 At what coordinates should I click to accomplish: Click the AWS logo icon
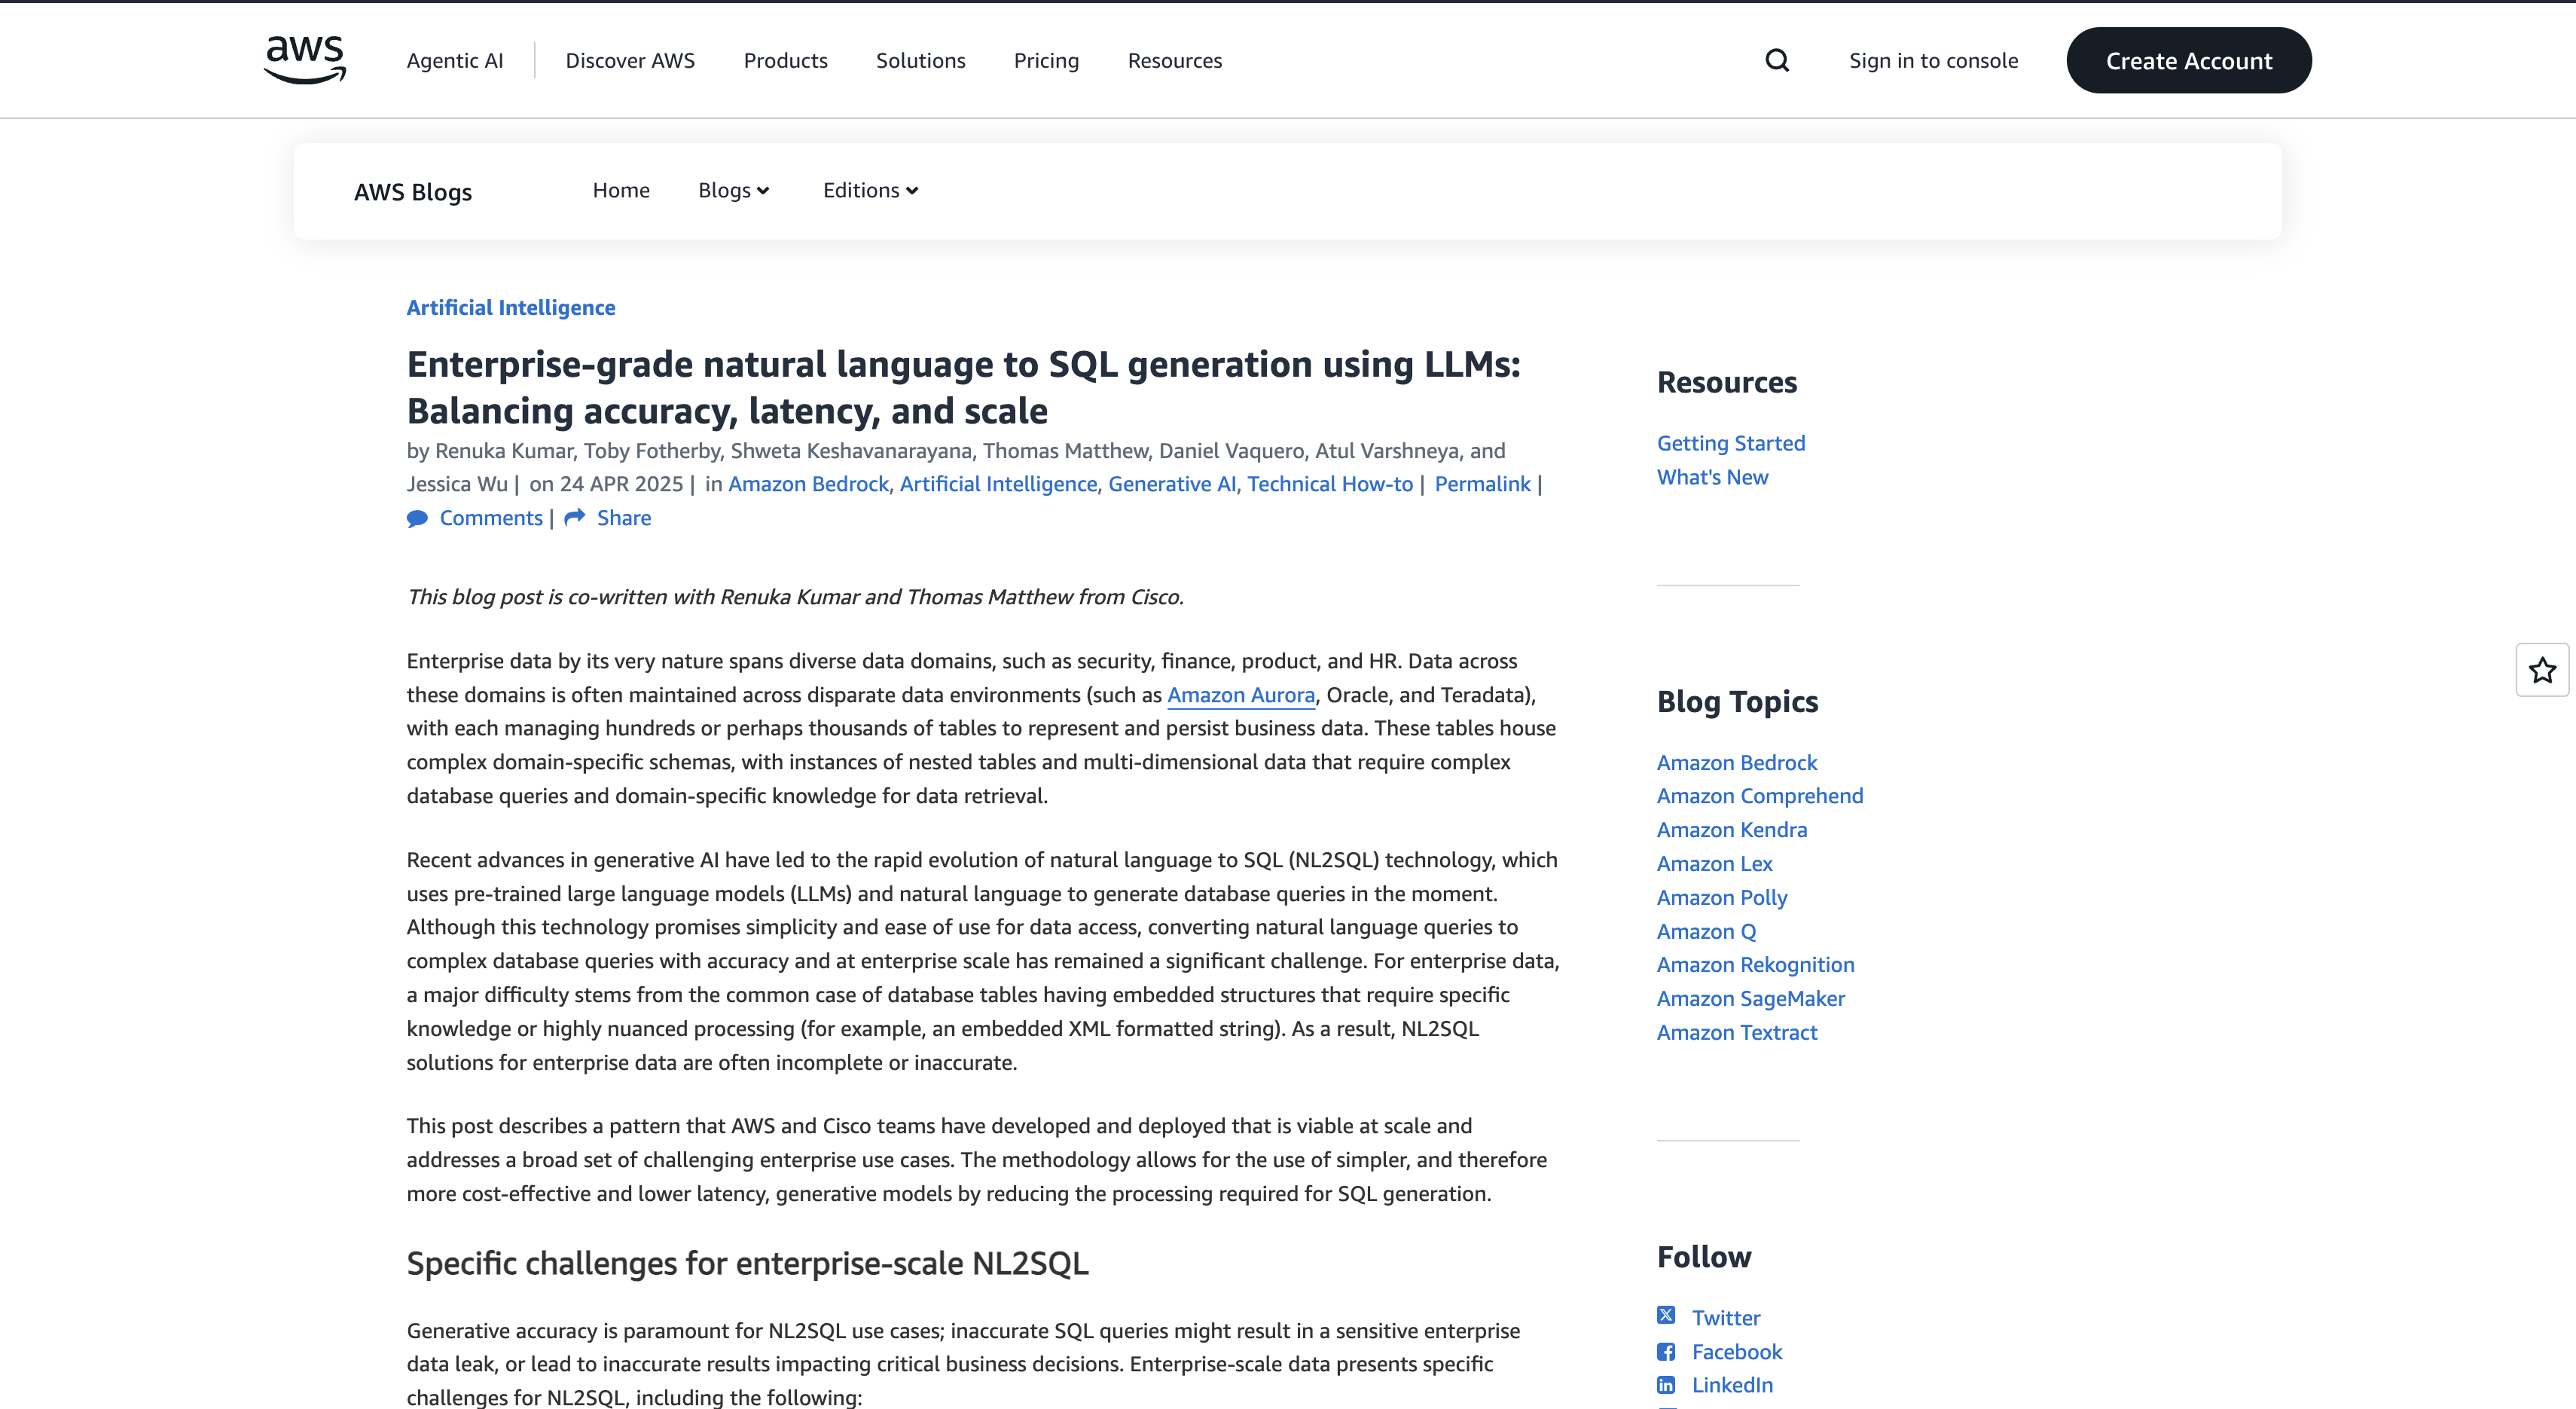point(305,60)
